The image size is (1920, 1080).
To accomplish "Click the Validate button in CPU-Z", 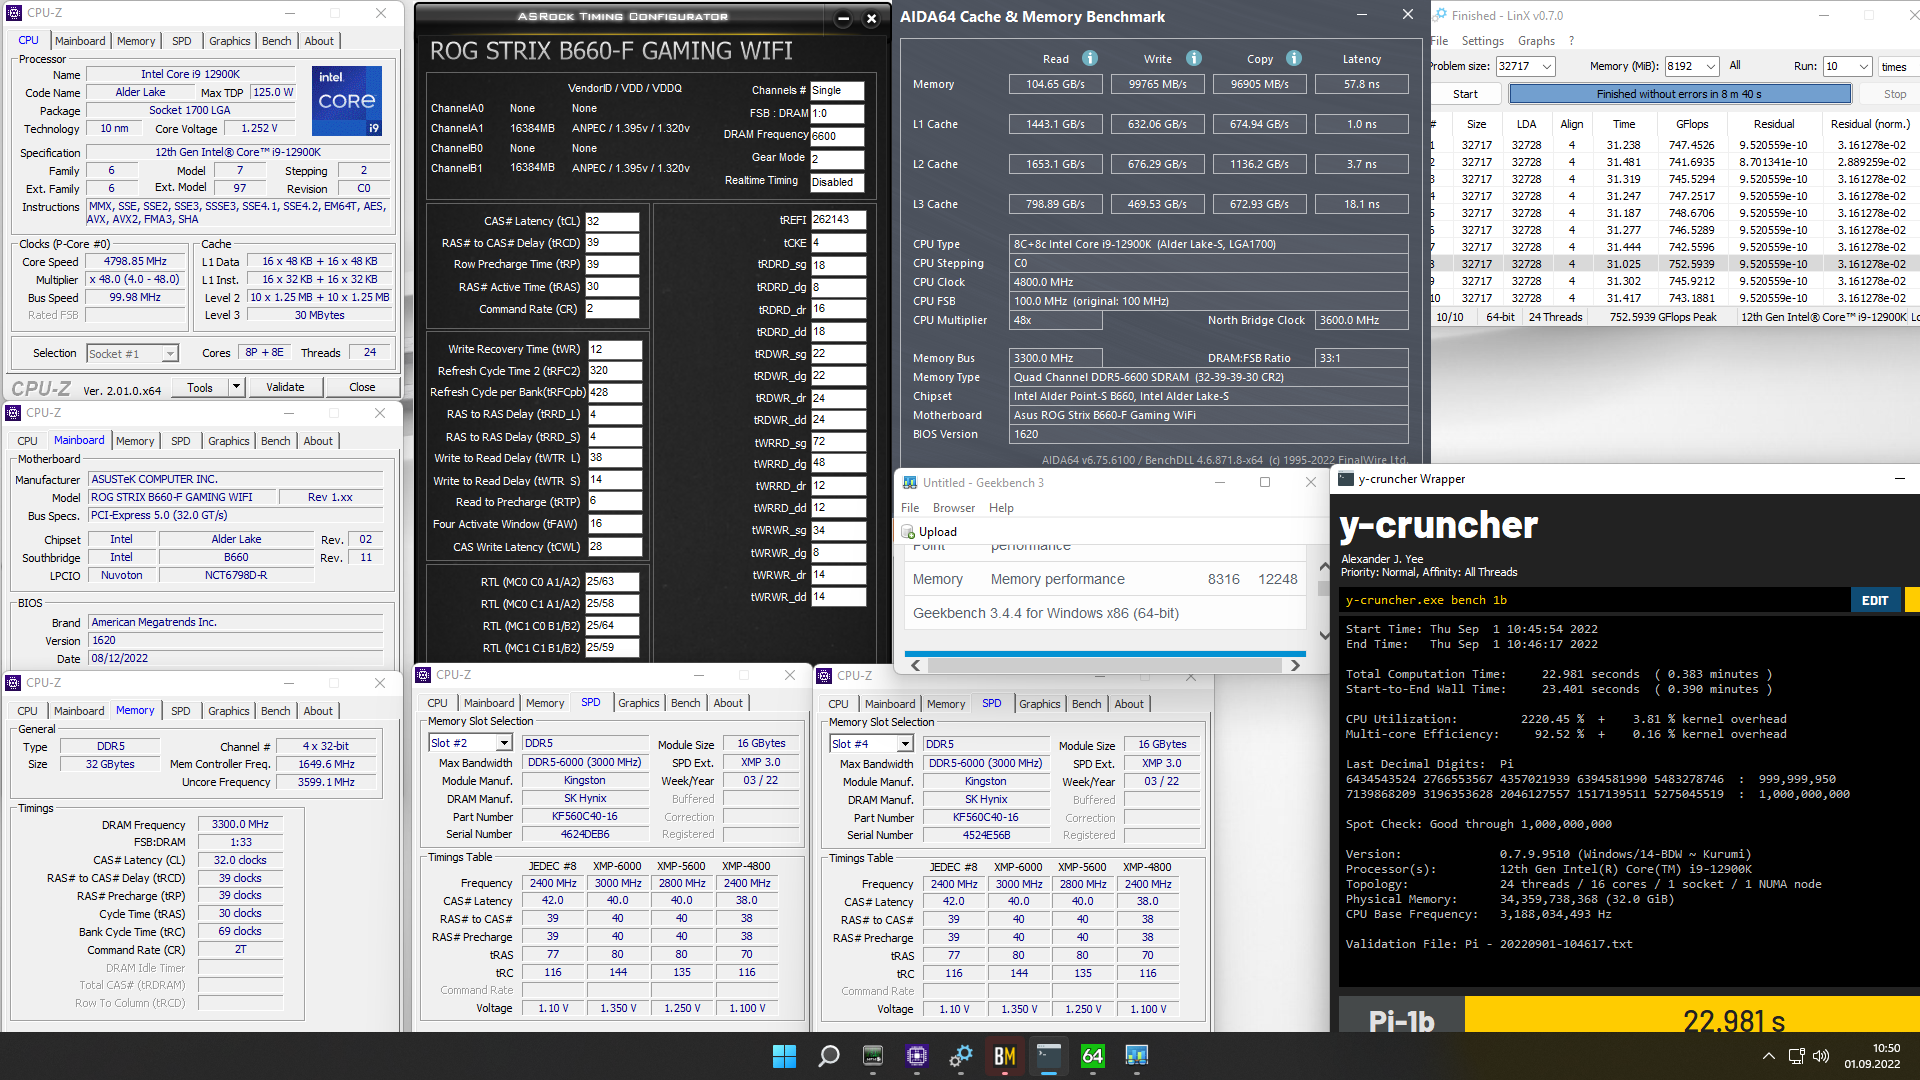I will click(285, 387).
